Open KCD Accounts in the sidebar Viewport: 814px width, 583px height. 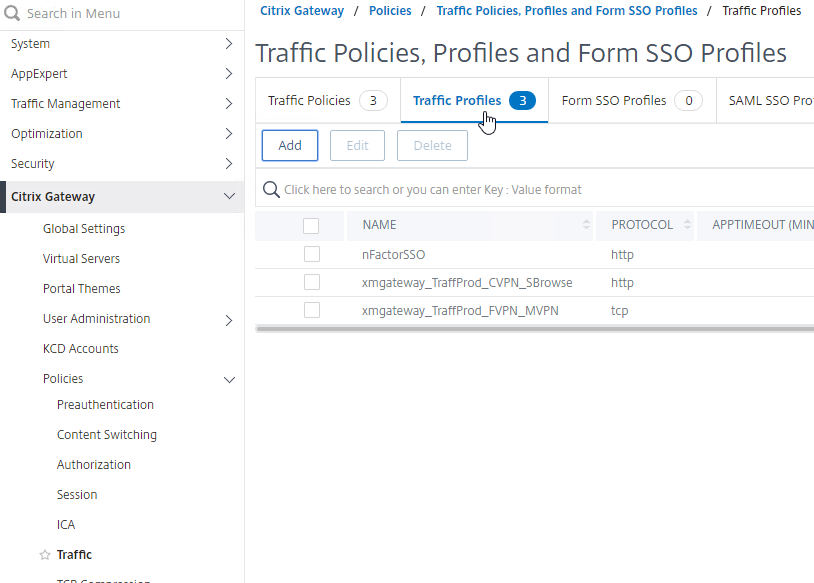tap(80, 349)
